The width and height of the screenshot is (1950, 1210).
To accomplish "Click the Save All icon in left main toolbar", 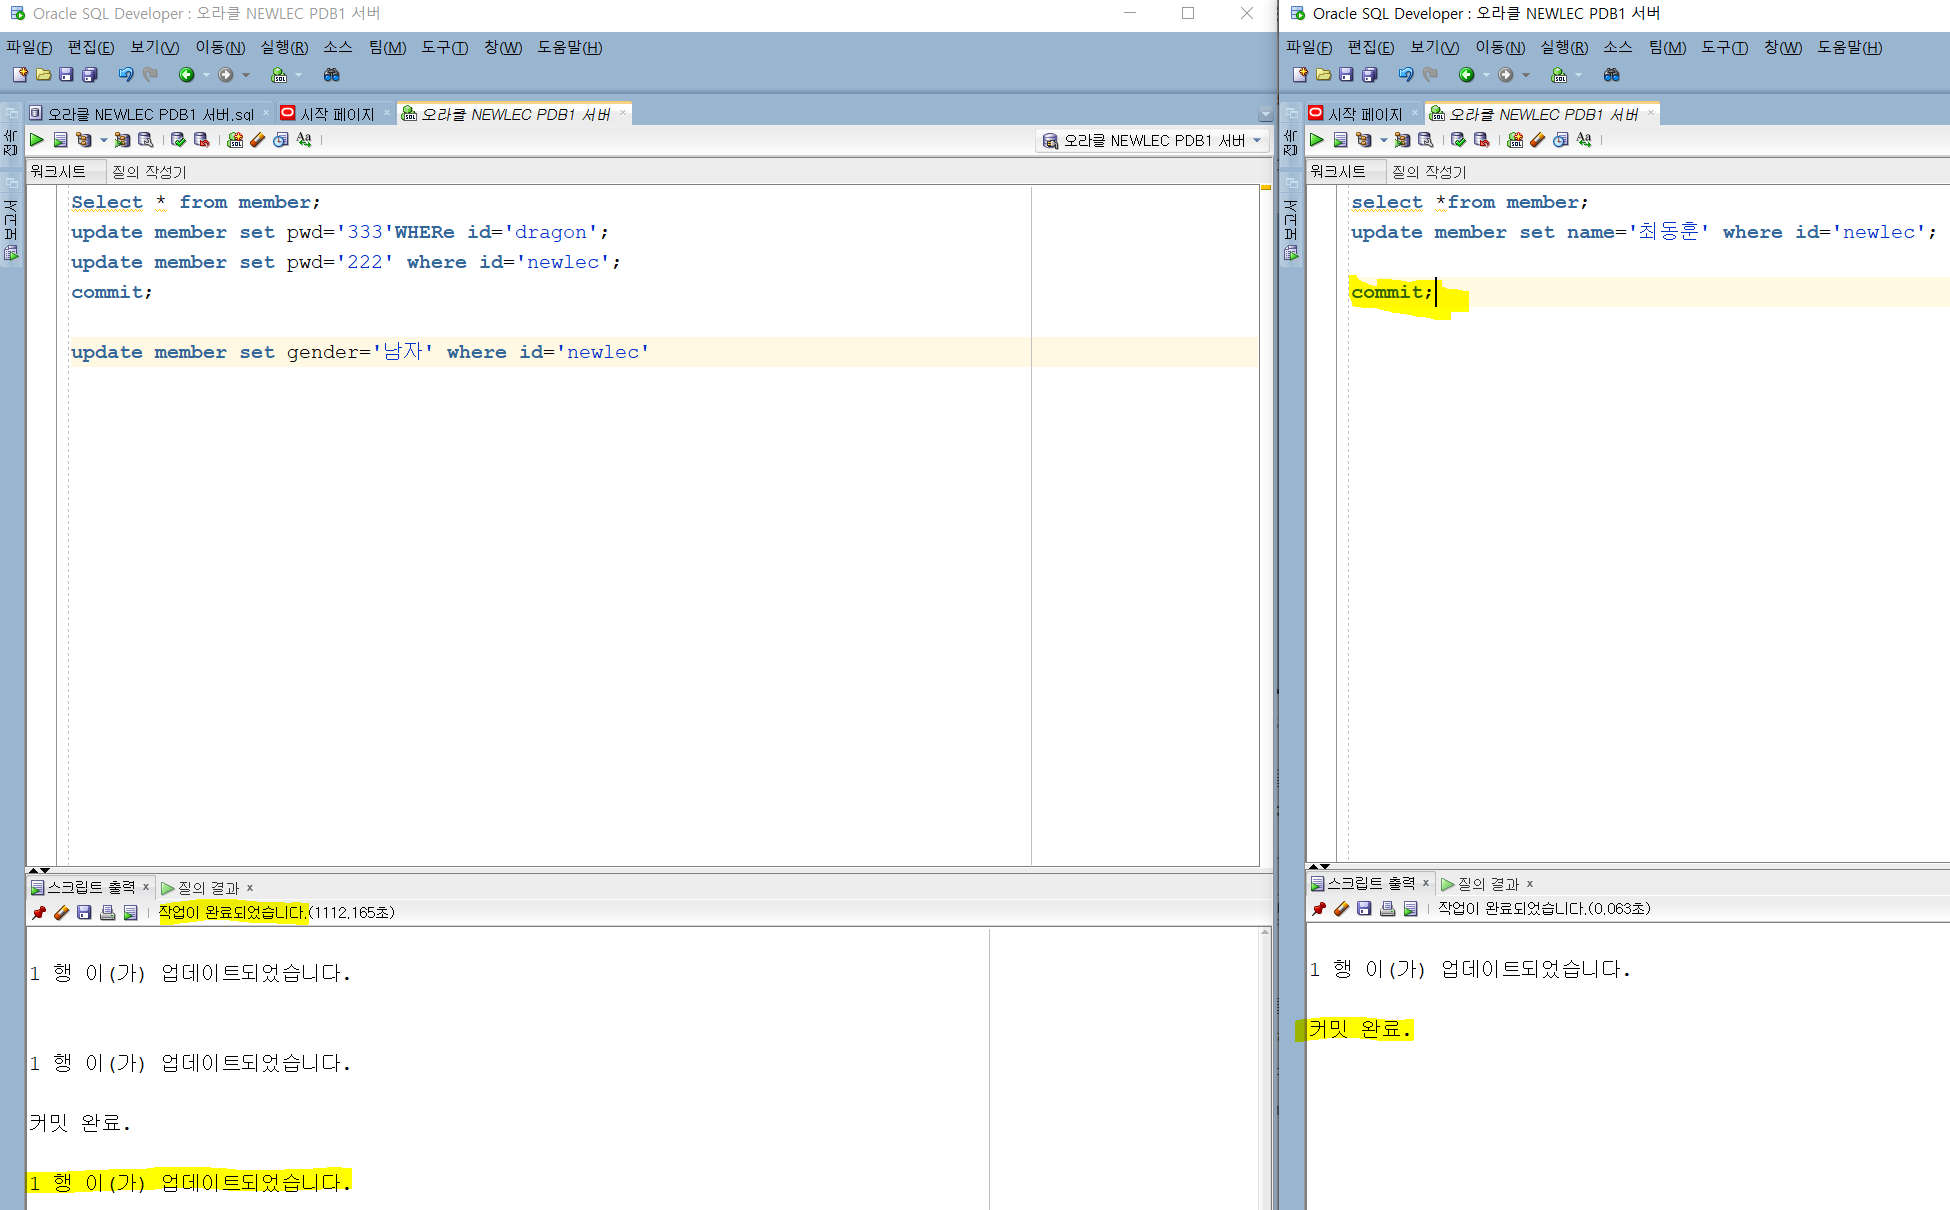I will [x=89, y=75].
